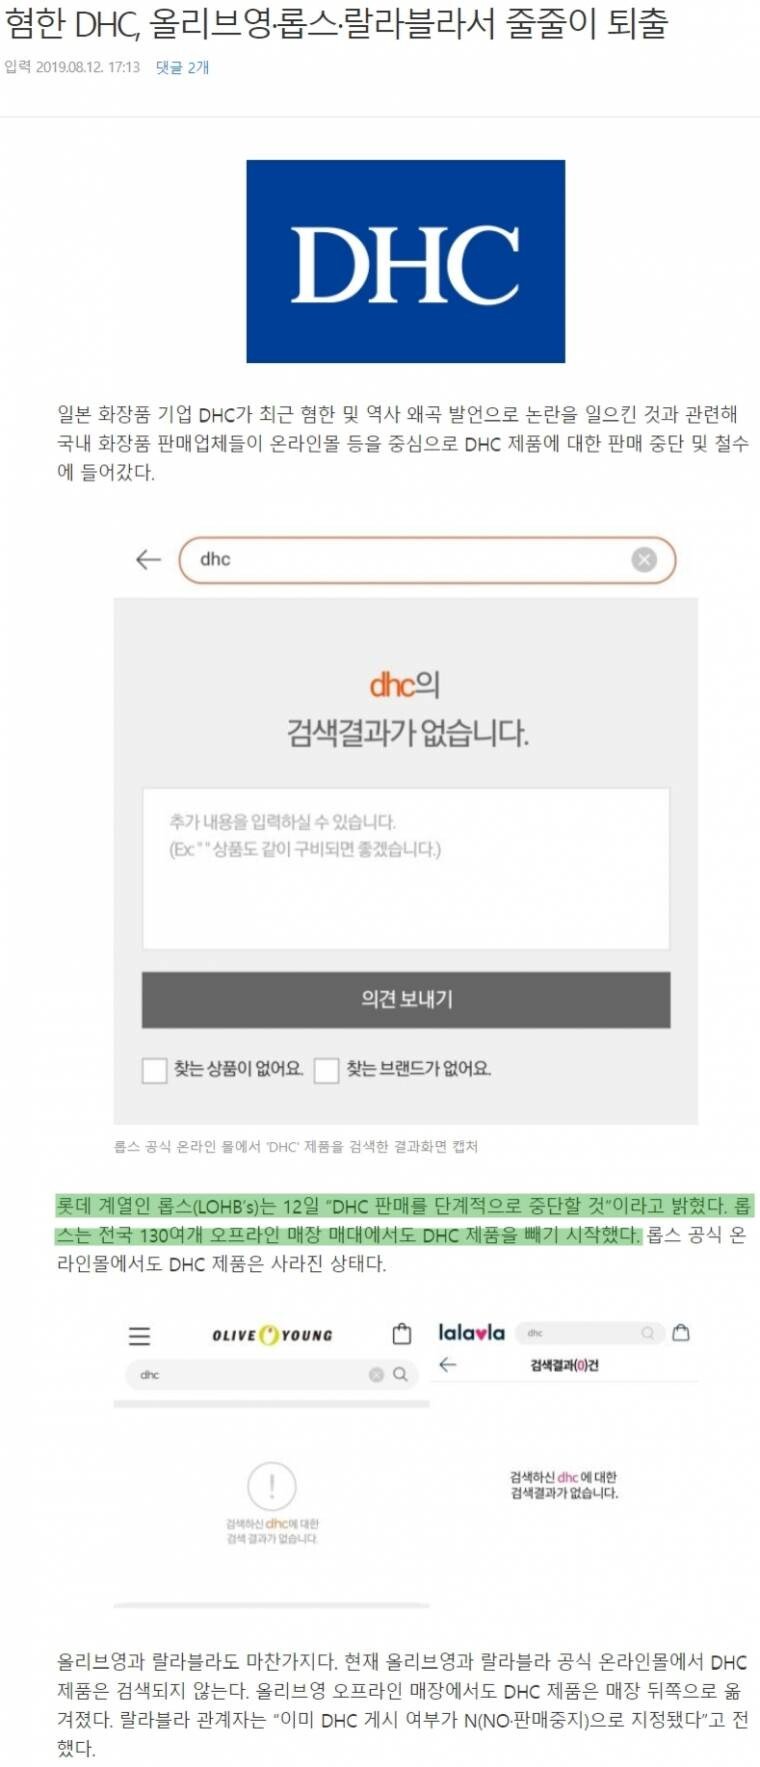Clear the Olive Young search field
This screenshot has width=760, height=1767.
point(376,1374)
